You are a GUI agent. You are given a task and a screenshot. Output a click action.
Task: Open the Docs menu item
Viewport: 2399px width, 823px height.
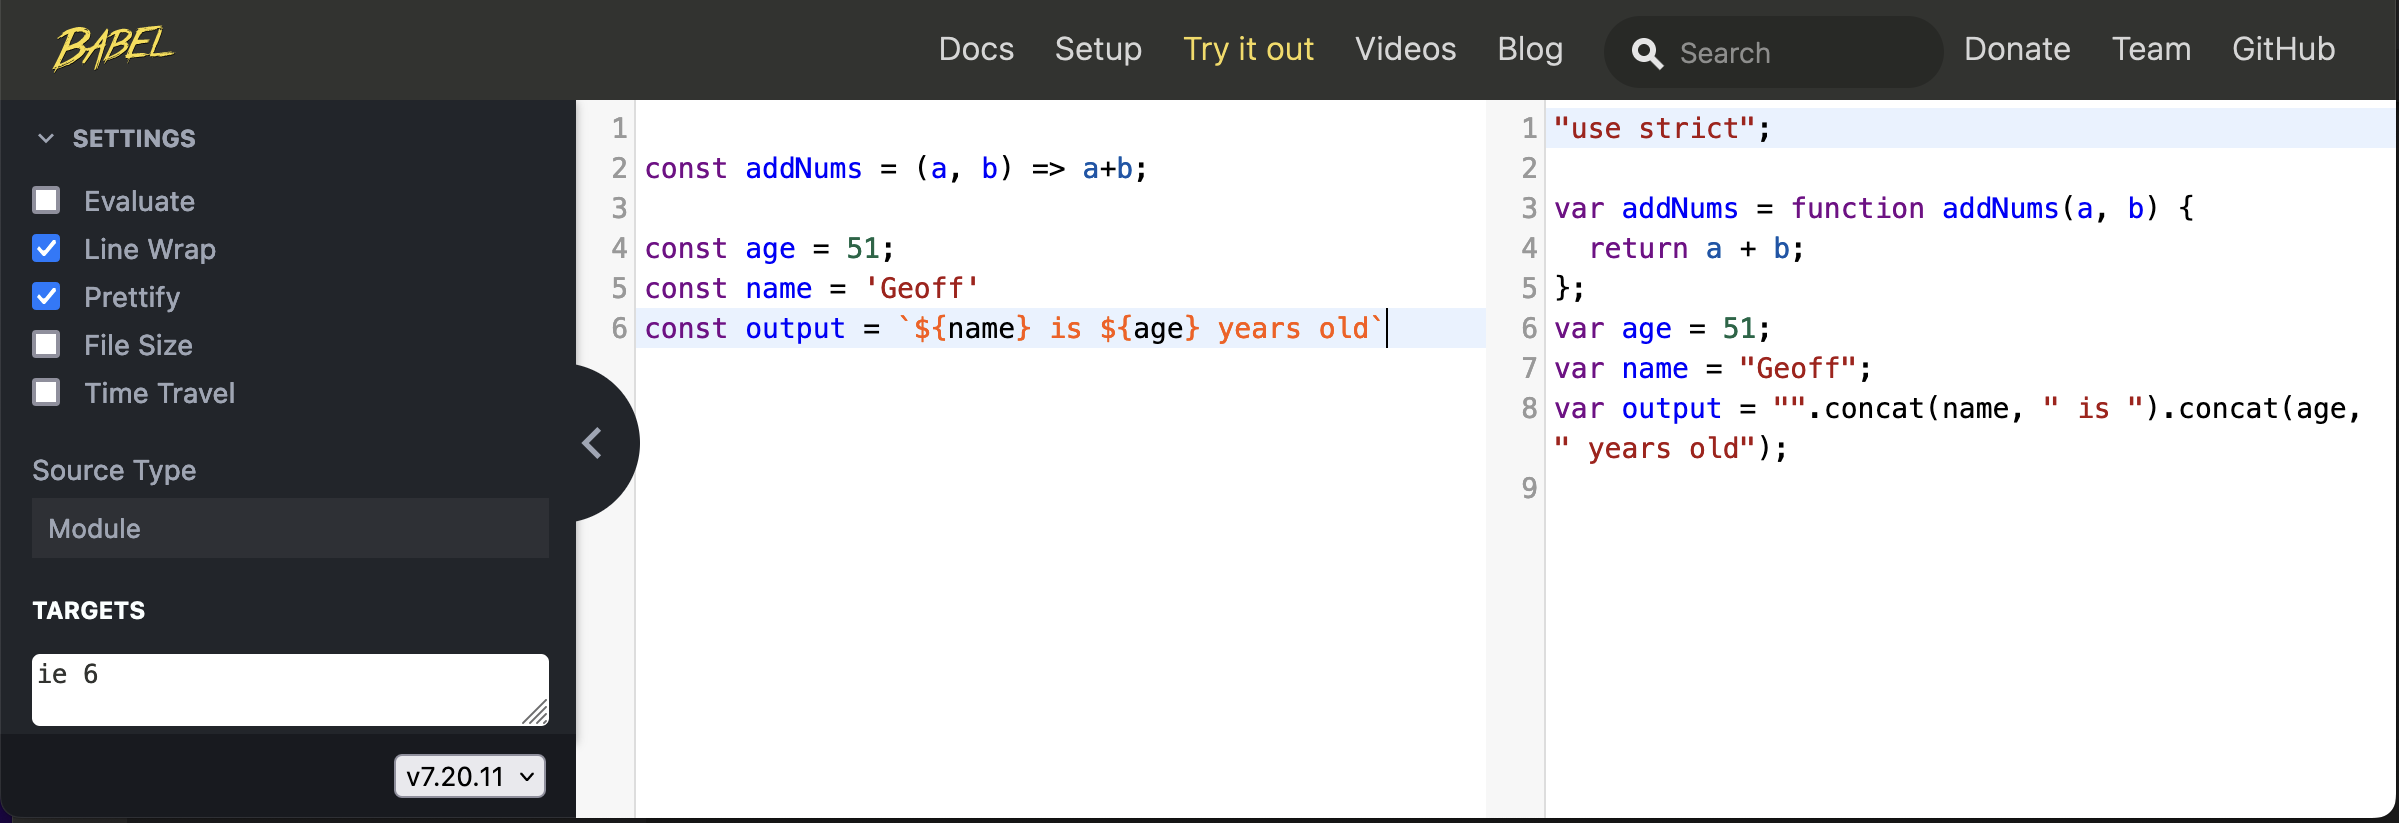976,49
